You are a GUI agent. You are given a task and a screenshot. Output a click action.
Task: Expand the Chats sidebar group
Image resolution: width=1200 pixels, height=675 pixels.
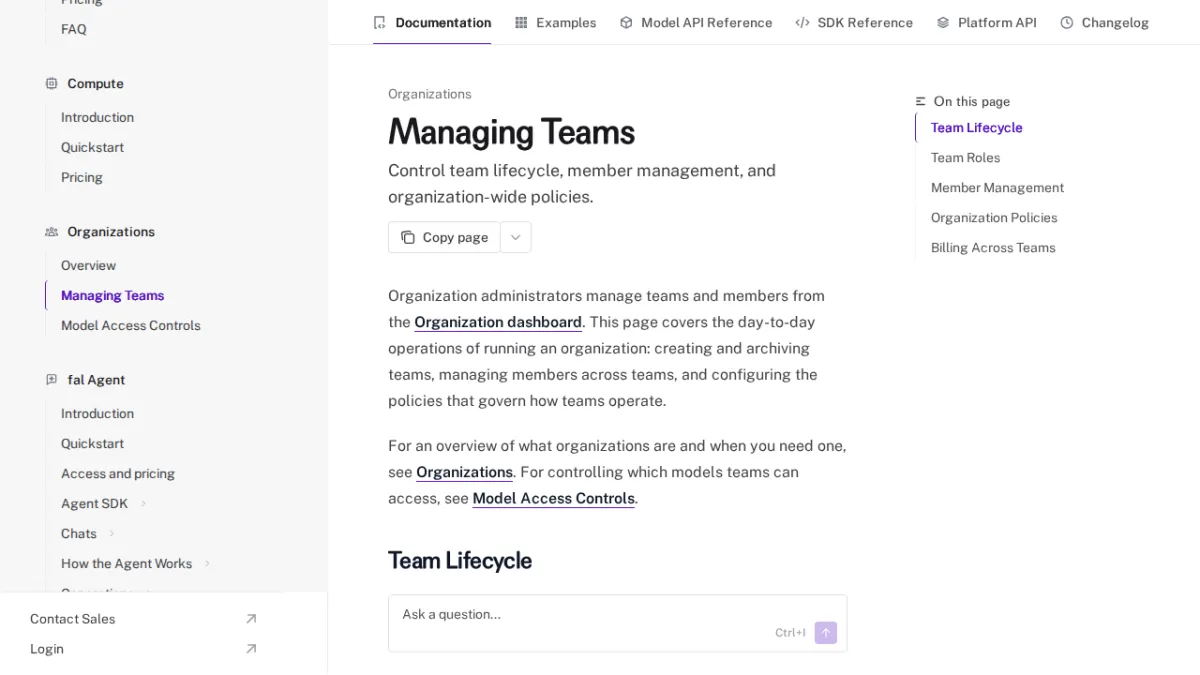(112, 534)
